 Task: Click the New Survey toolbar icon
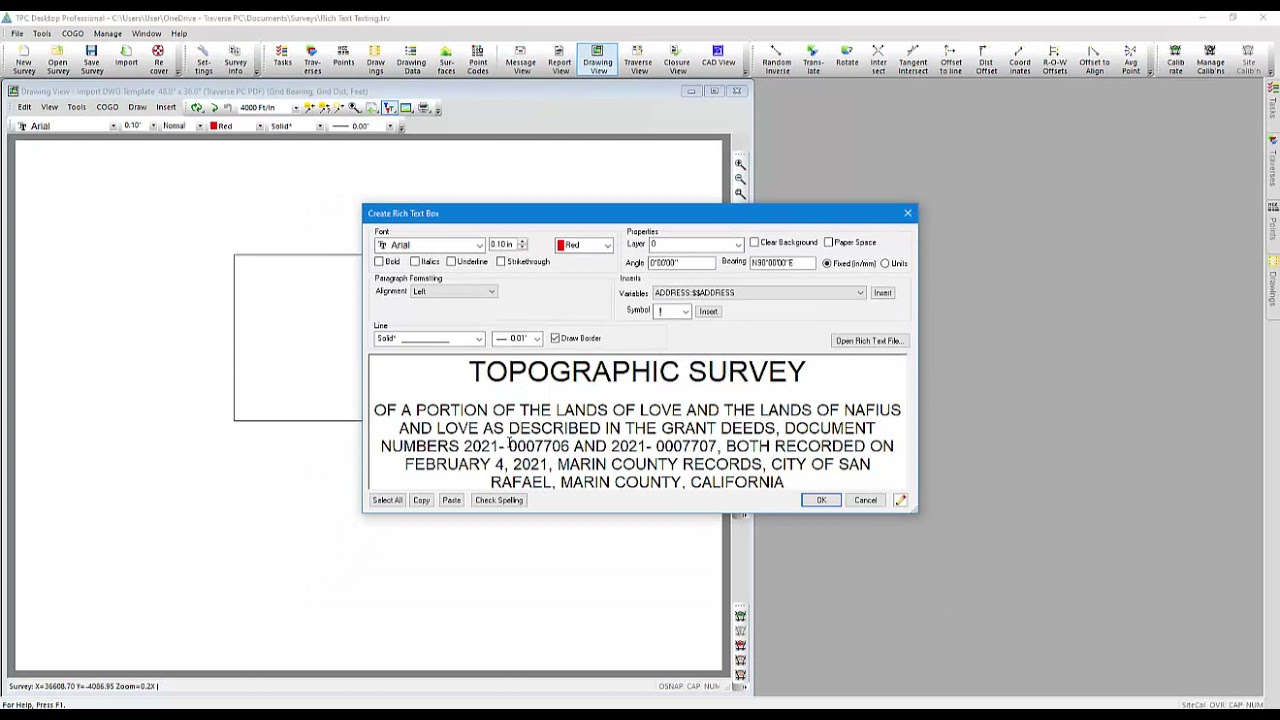pos(24,60)
